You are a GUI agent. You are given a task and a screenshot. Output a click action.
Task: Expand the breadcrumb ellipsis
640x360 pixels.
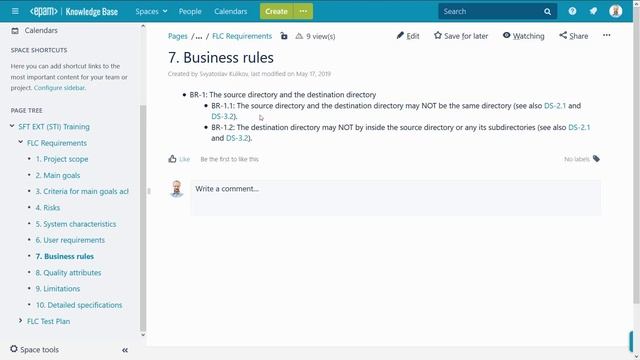(199, 37)
